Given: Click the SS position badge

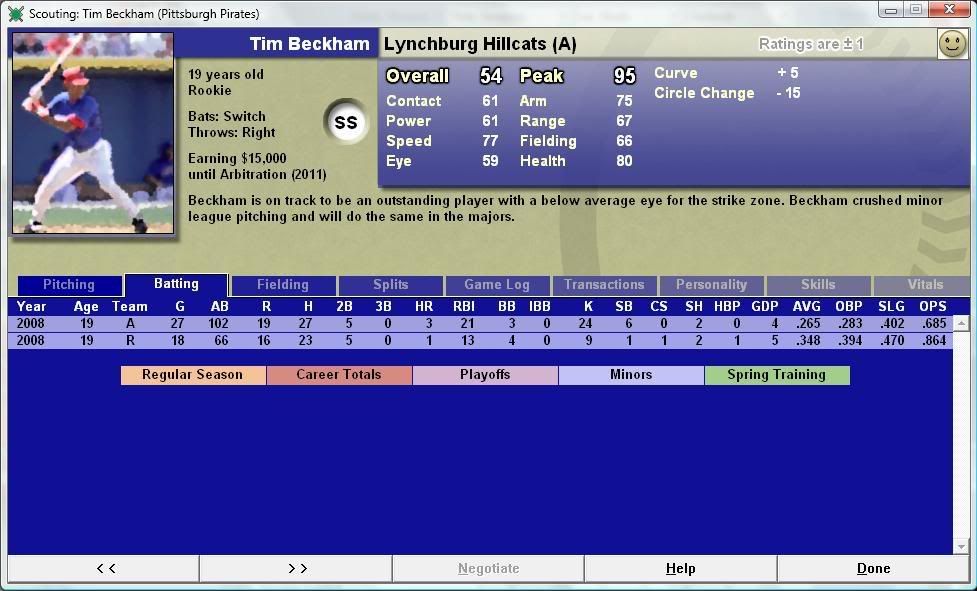Looking at the screenshot, I should [x=346, y=123].
